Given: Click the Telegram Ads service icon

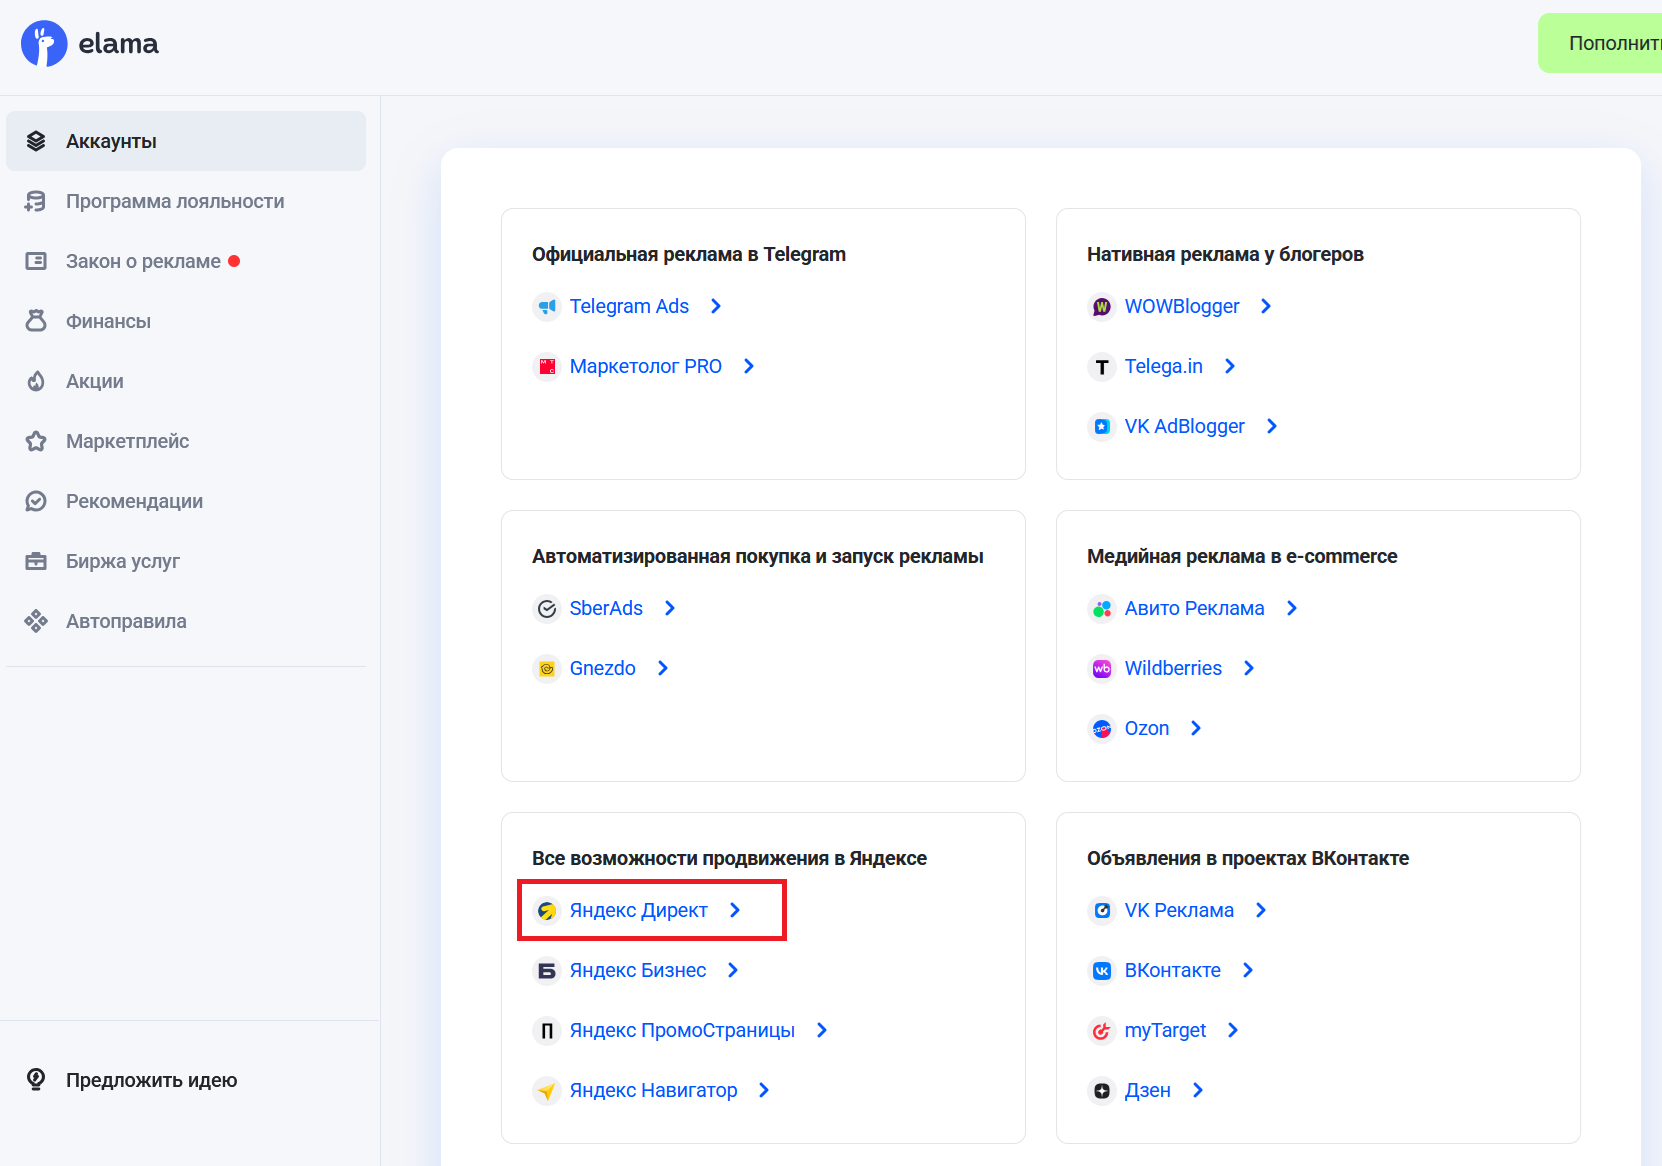Looking at the screenshot, I should [x=547, y=307].
